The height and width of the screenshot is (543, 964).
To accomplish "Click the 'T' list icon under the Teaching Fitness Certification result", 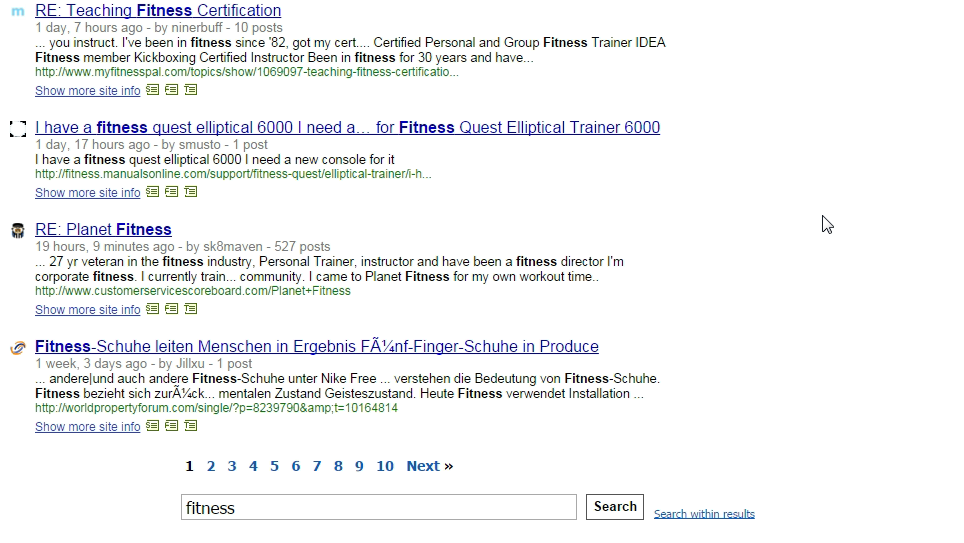I will (x=191, y=90).
